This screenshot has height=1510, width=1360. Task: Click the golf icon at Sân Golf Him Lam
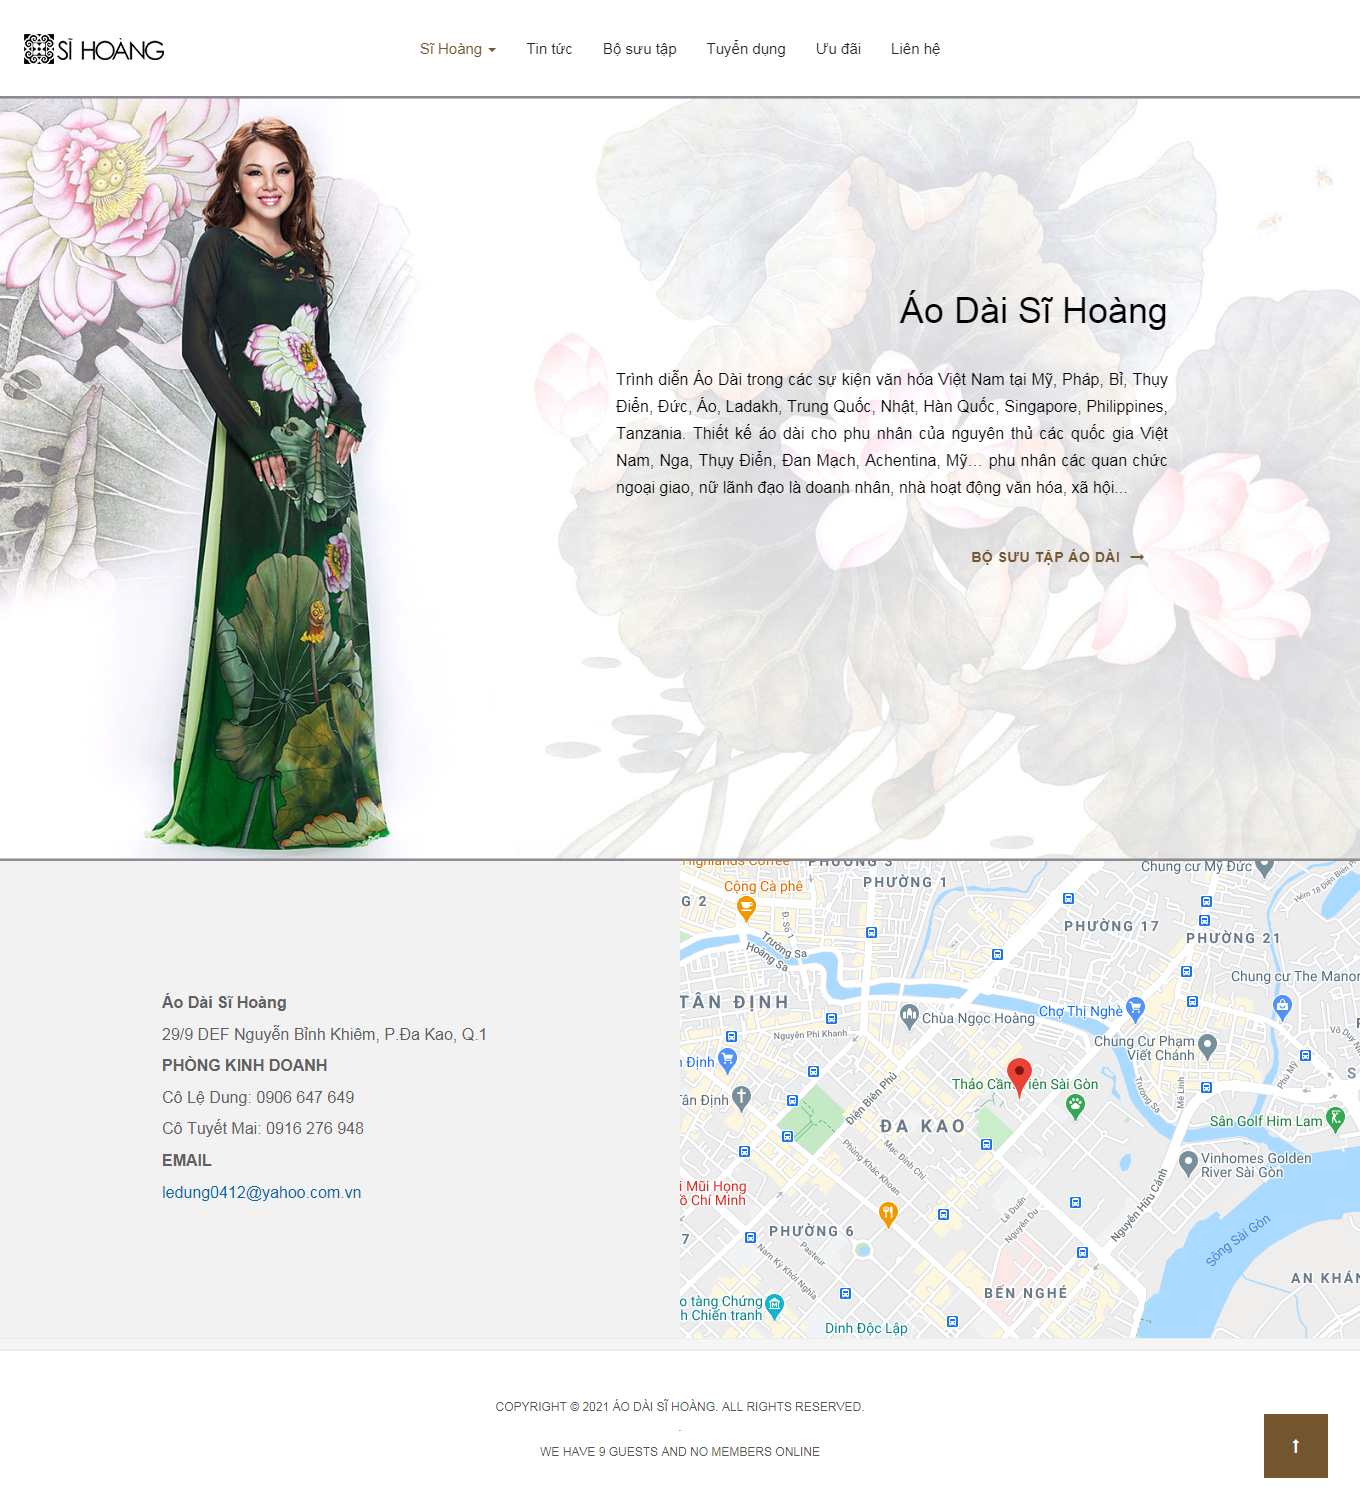coord(1335,1118)
